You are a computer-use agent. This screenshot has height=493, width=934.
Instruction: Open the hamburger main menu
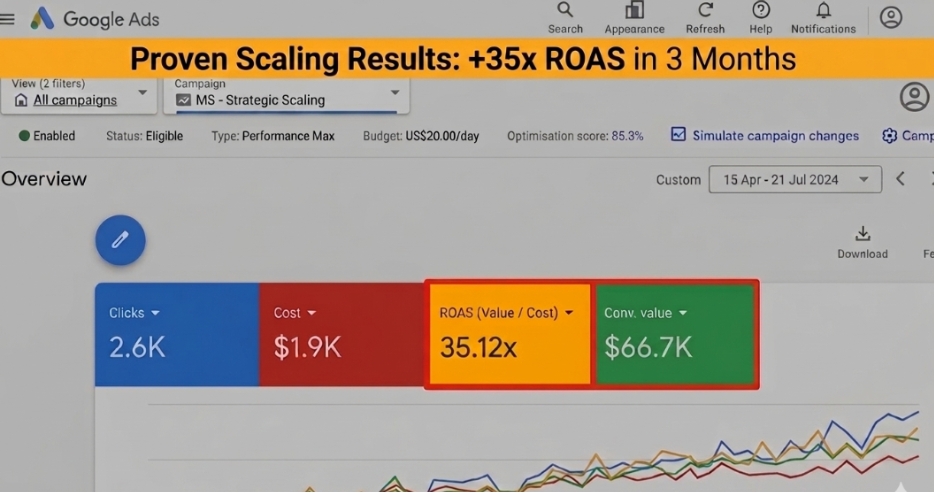7,19
